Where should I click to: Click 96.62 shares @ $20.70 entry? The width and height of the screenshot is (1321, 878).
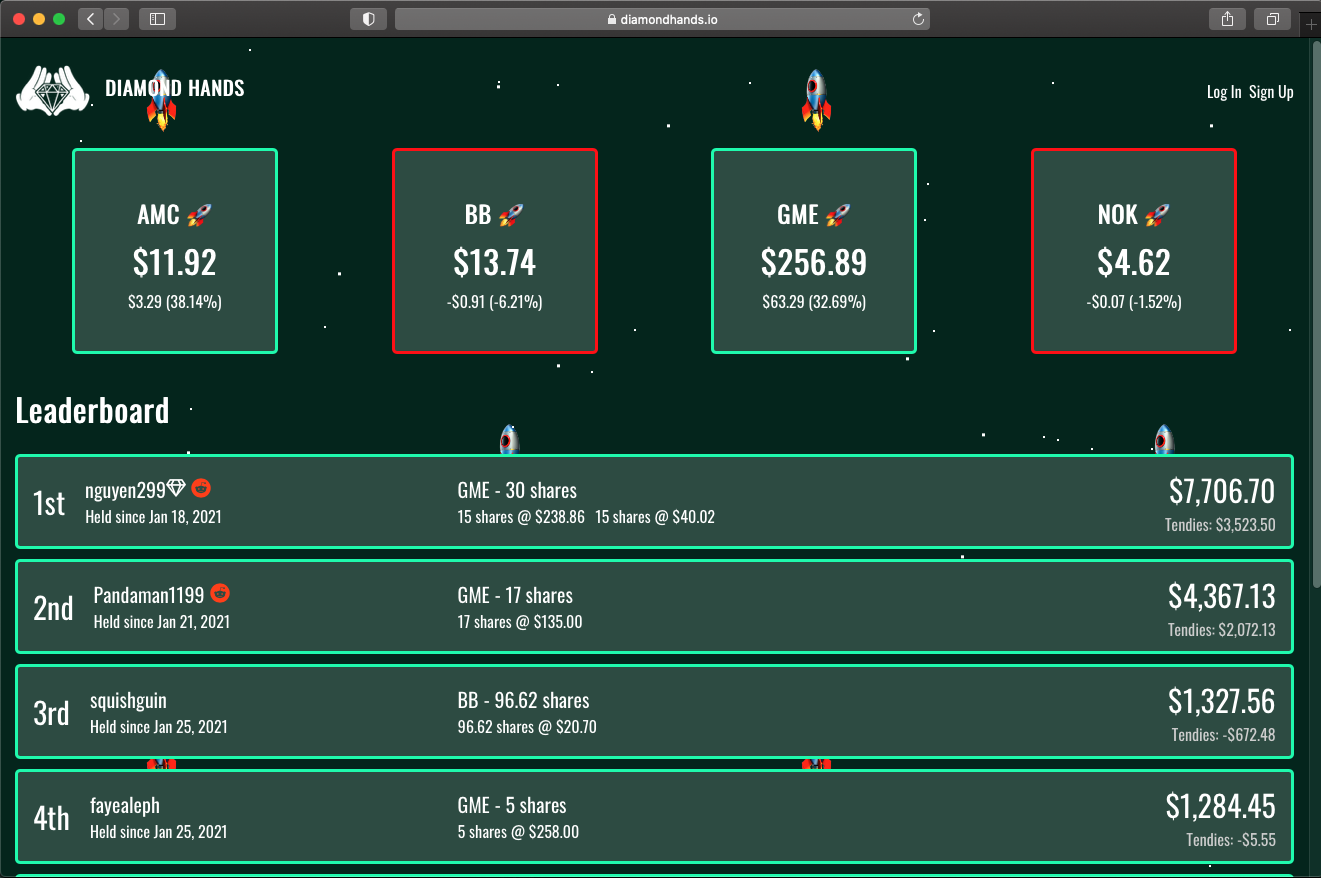(527, 727)
